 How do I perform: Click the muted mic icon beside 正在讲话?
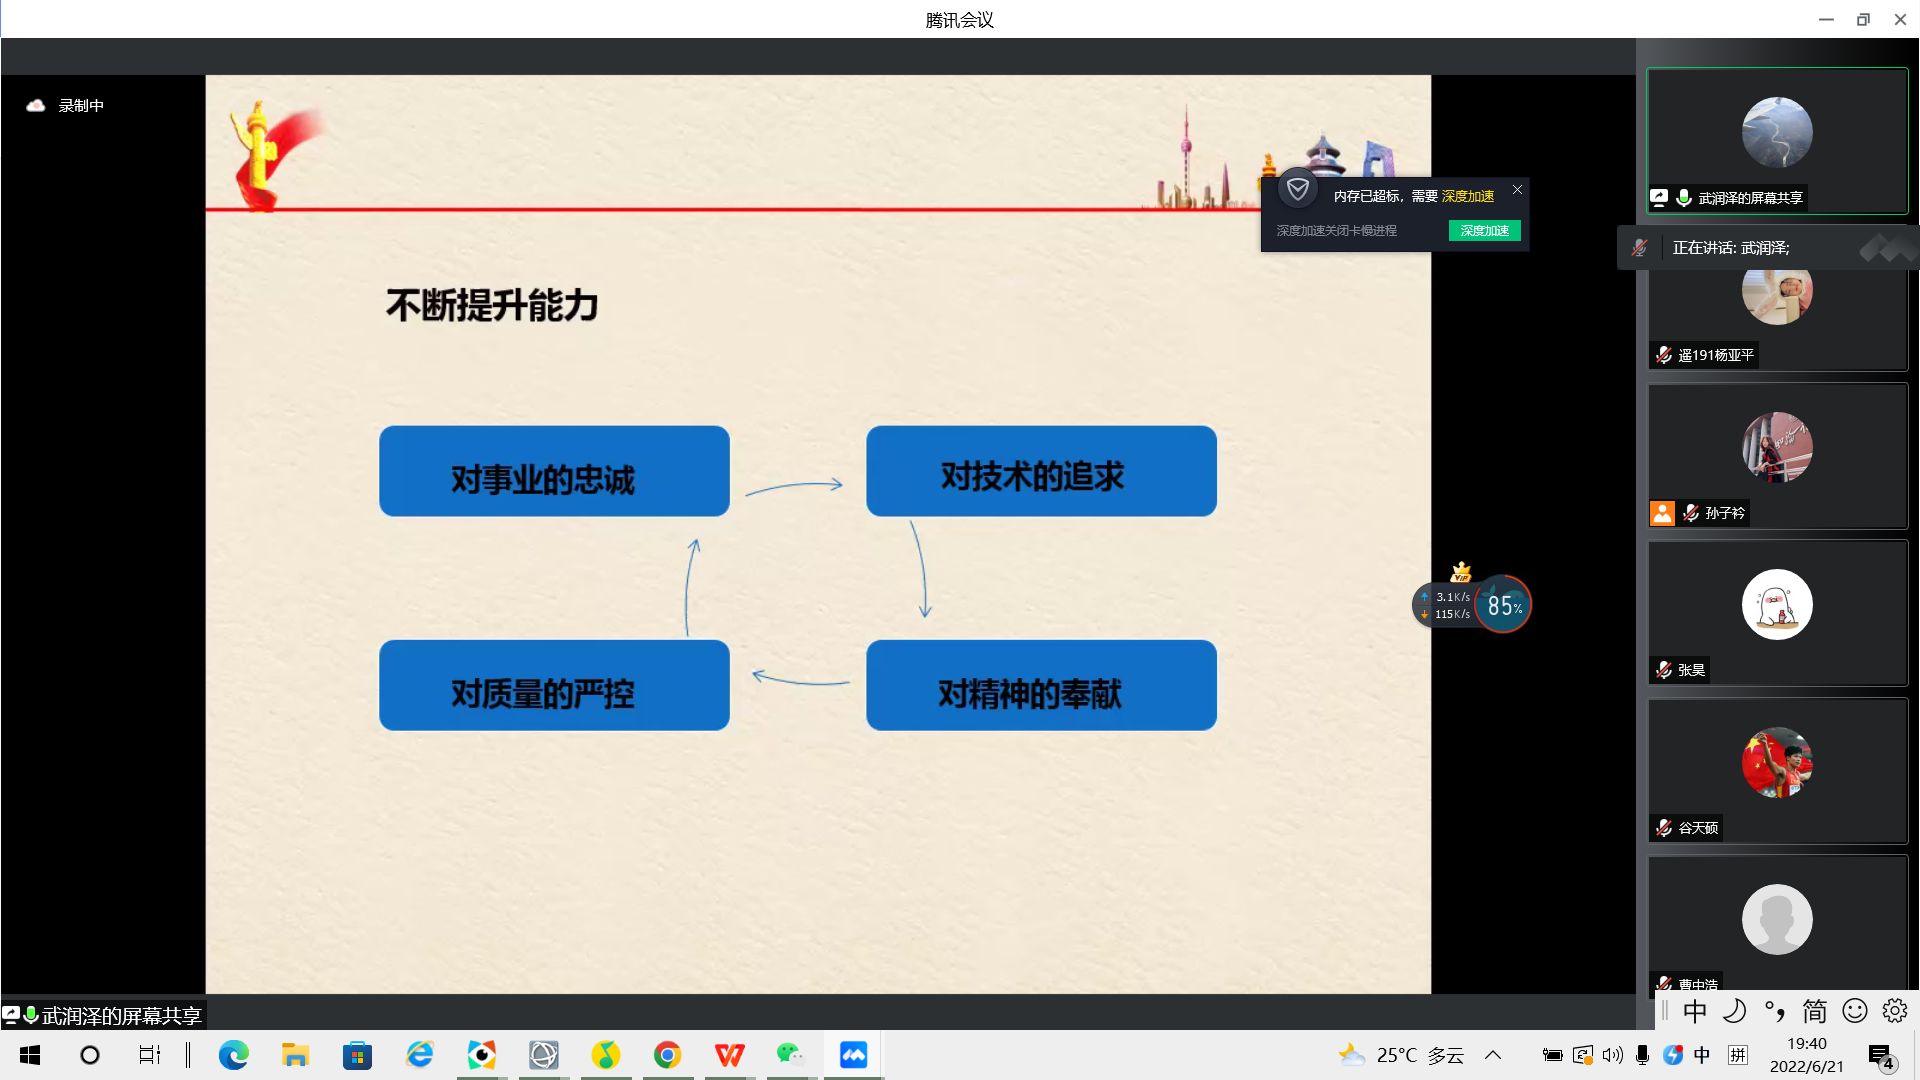tap(1639, 248)
